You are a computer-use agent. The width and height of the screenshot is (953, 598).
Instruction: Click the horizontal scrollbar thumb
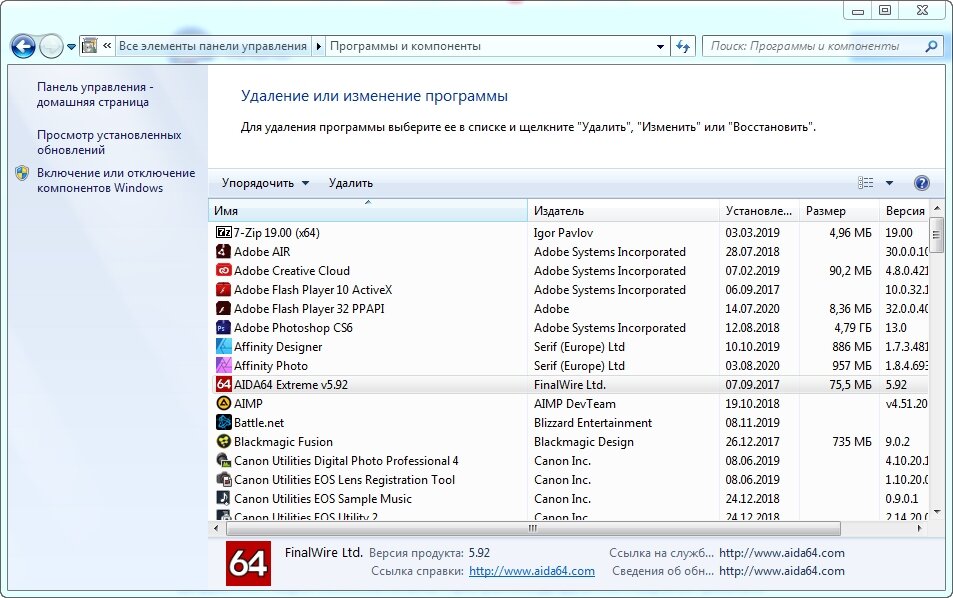532,529
